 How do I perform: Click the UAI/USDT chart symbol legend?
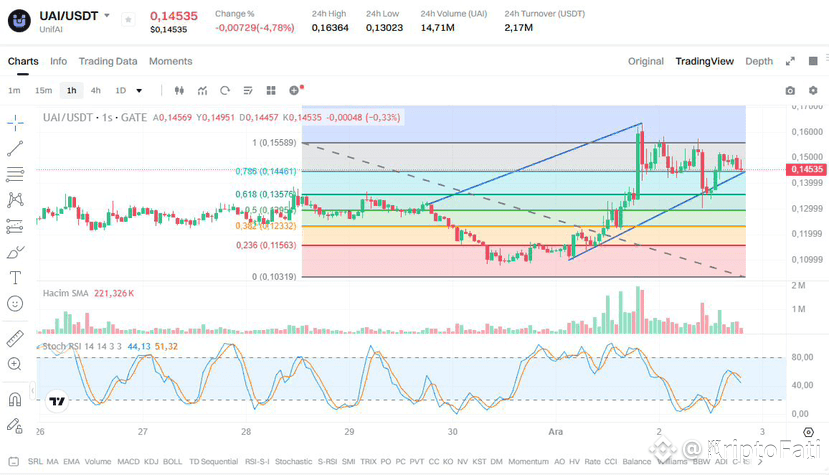pos(95,117)
